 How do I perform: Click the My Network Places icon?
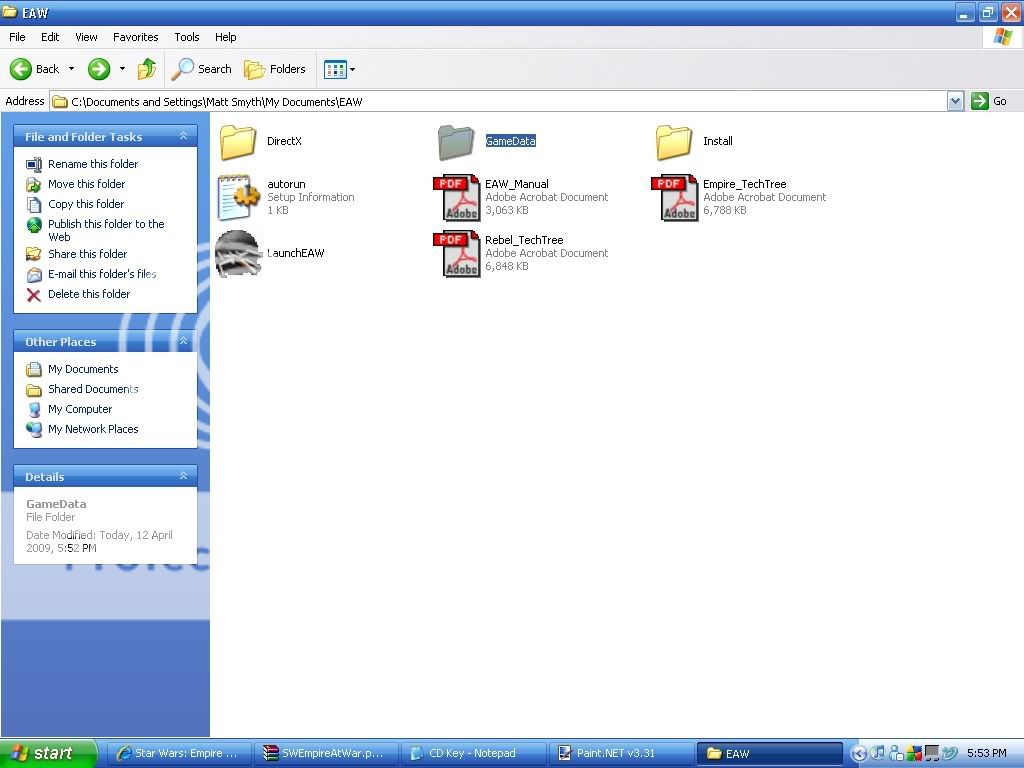coord(34,429)
